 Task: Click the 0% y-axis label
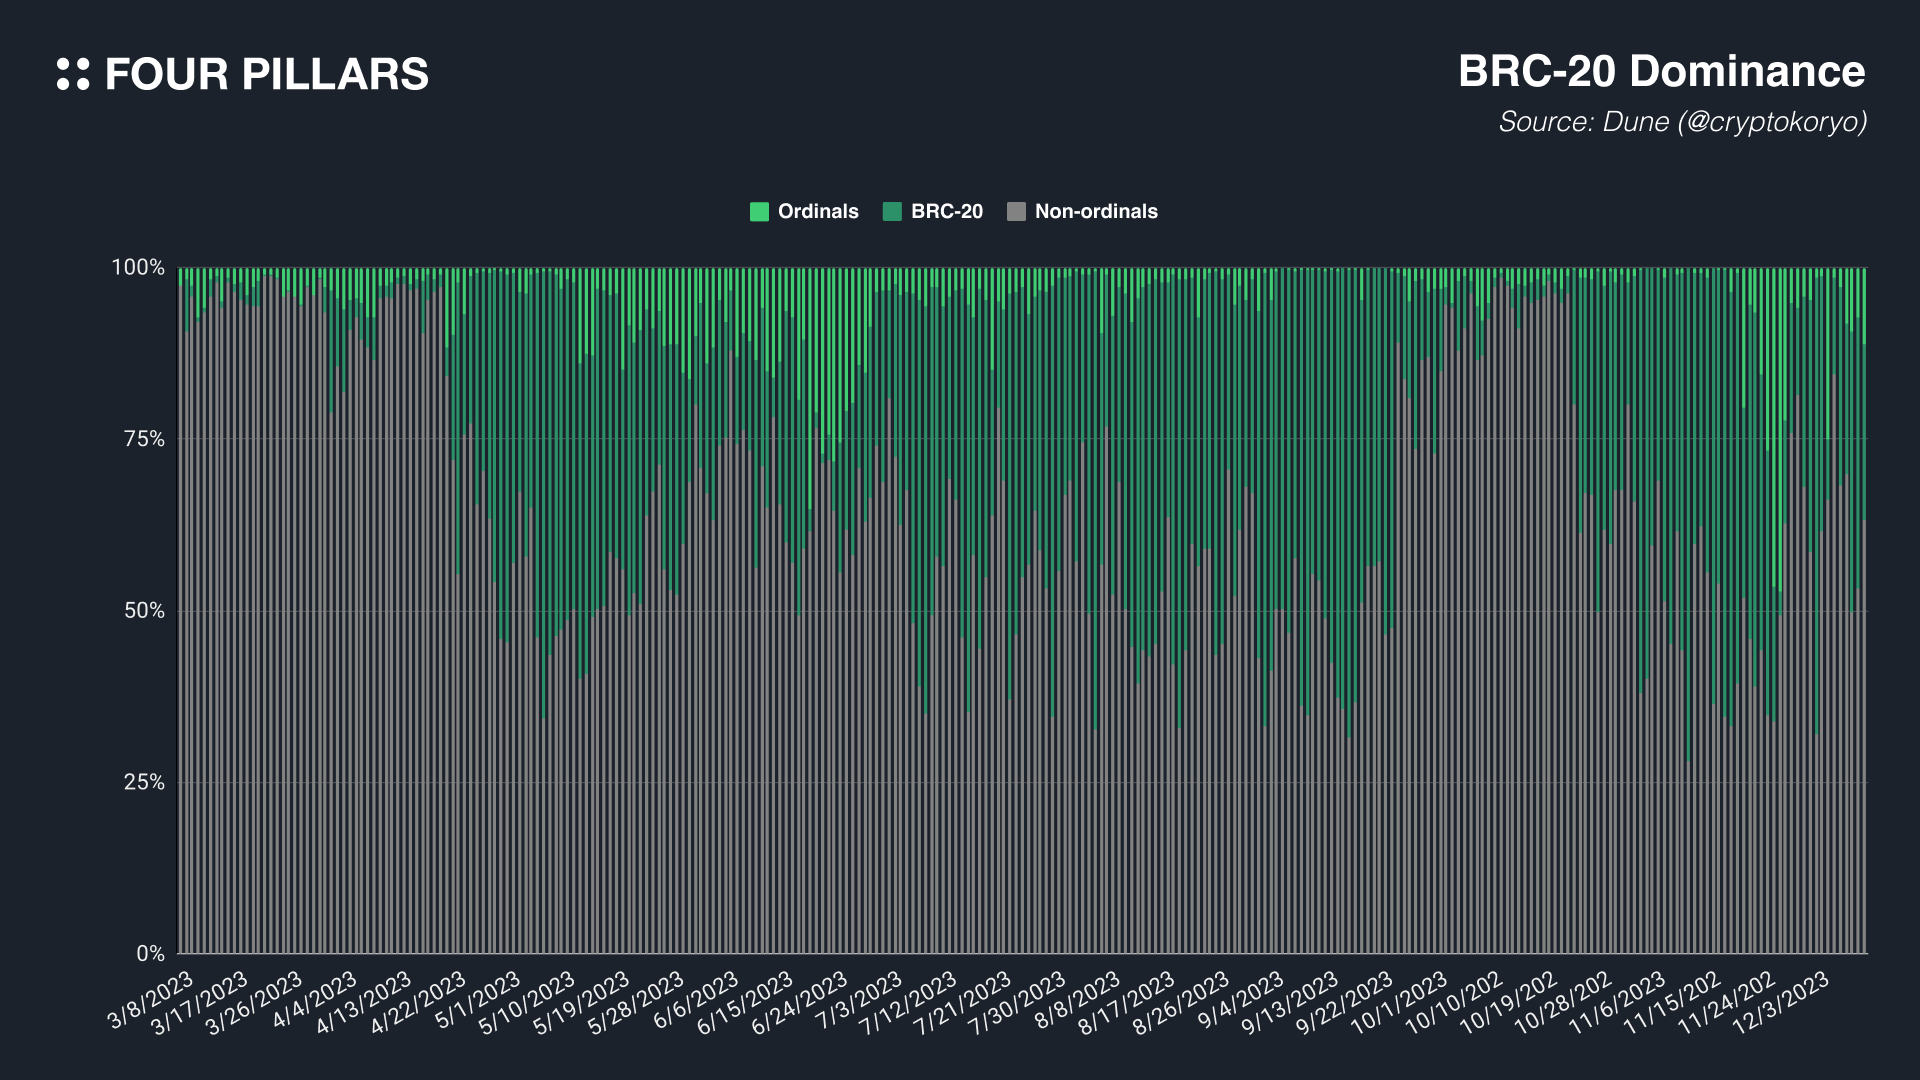pos(150,953)
